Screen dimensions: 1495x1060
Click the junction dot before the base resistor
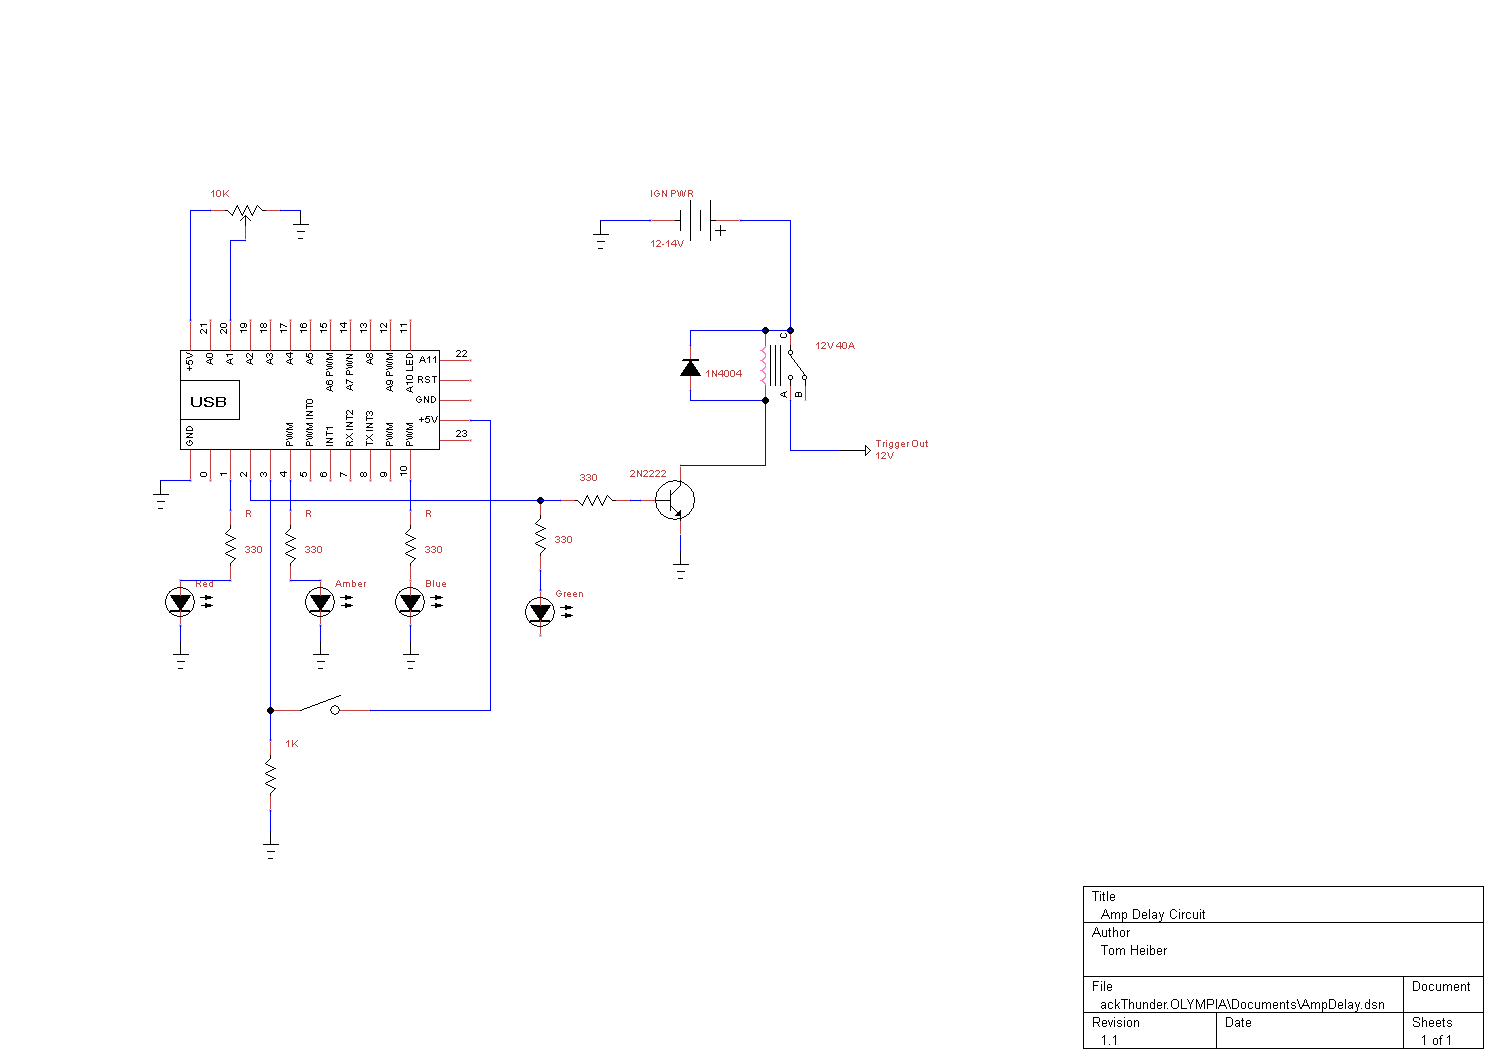541,500
